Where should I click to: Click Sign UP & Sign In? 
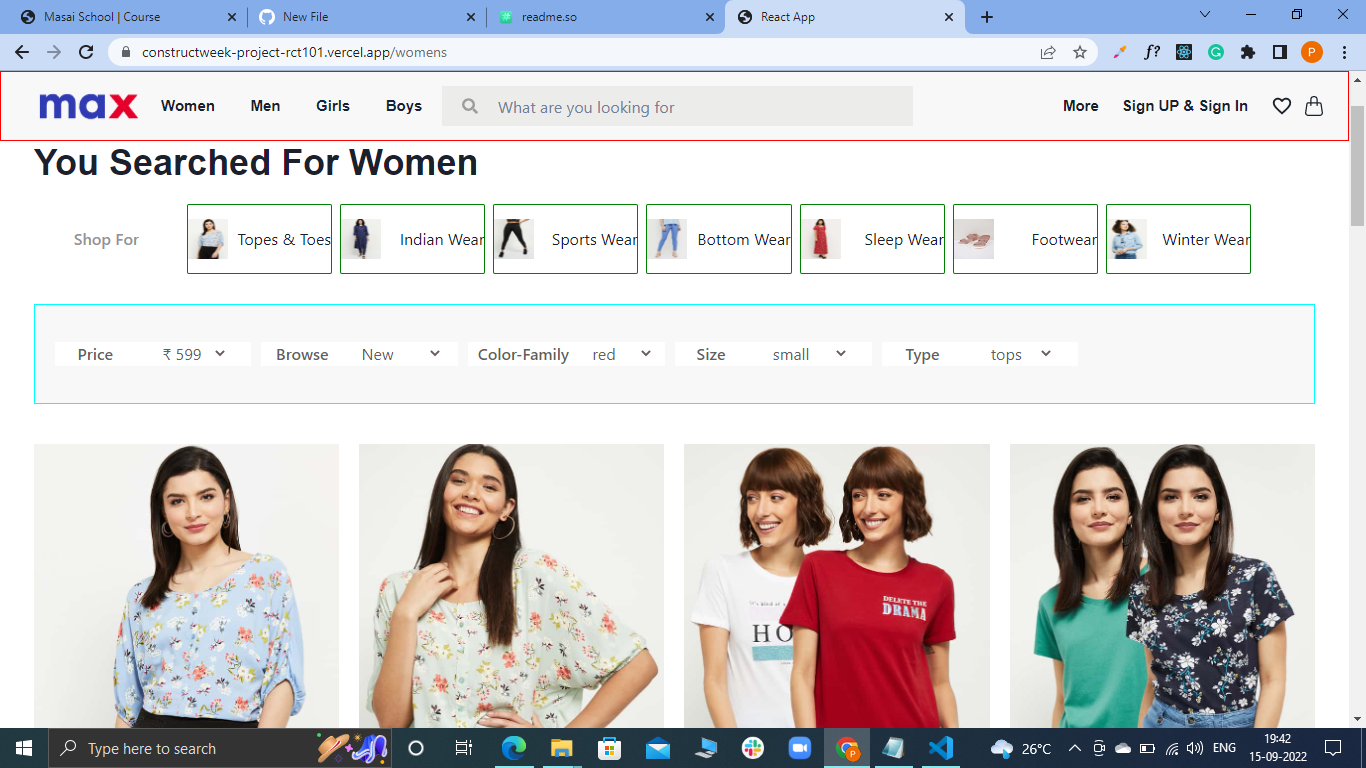[x=1185, y=106]
